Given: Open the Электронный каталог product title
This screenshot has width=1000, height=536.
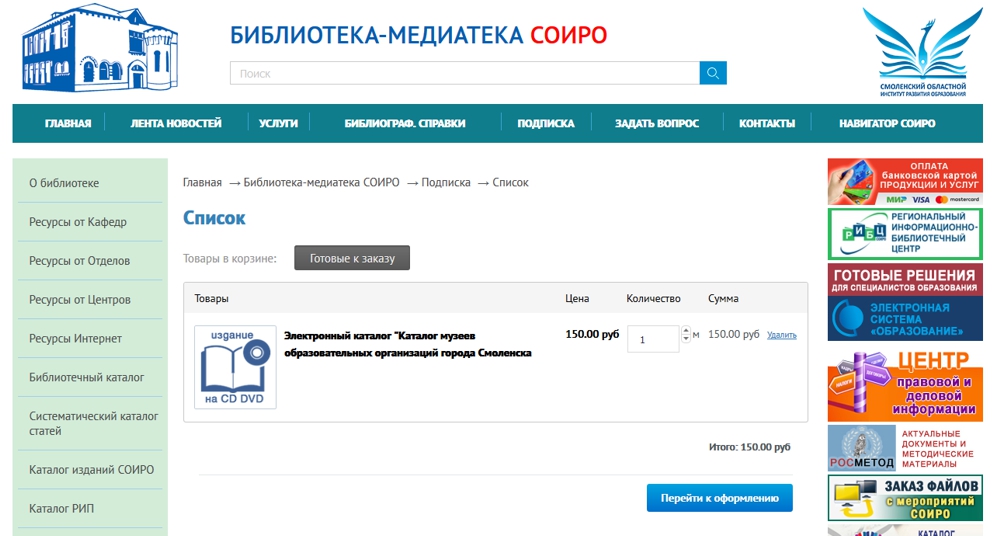Looking at the screenshot, I should [x=408, y=344].
